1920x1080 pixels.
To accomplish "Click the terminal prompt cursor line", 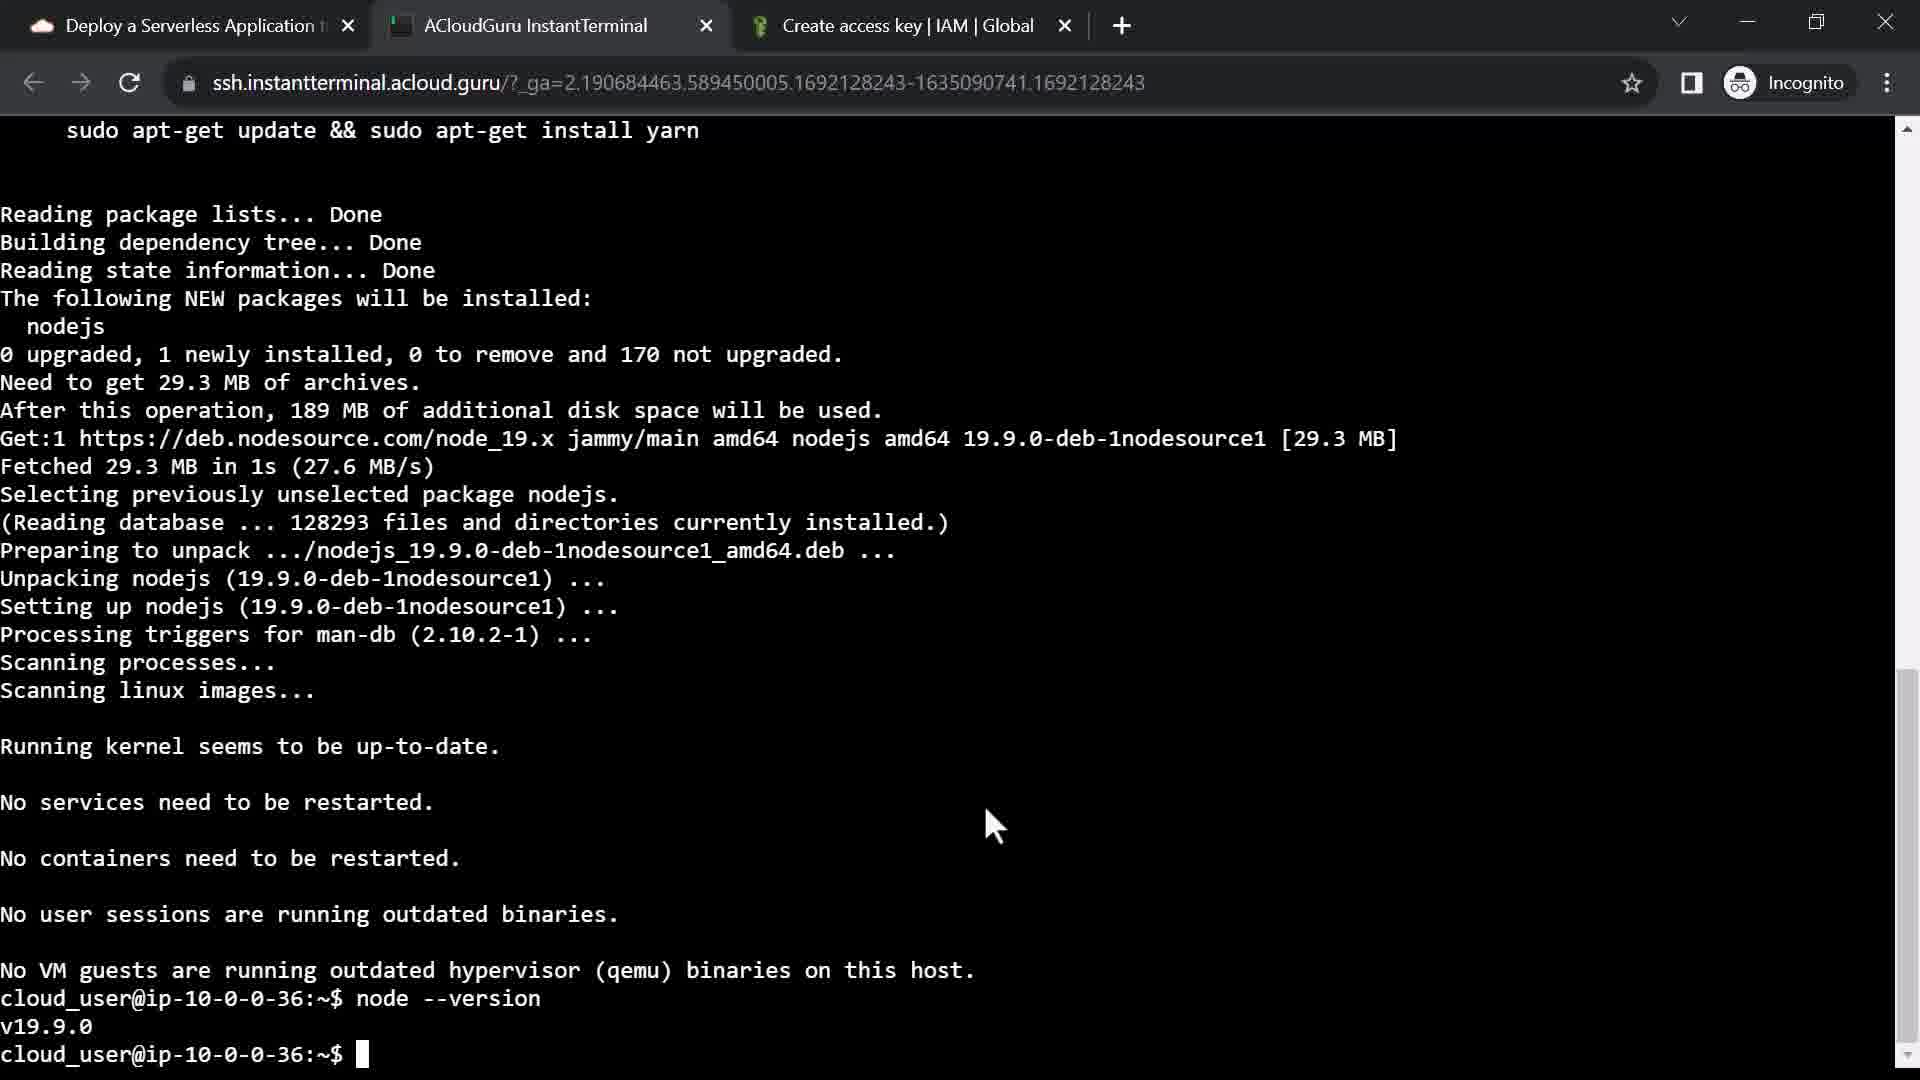I will tap(362, 1054).
